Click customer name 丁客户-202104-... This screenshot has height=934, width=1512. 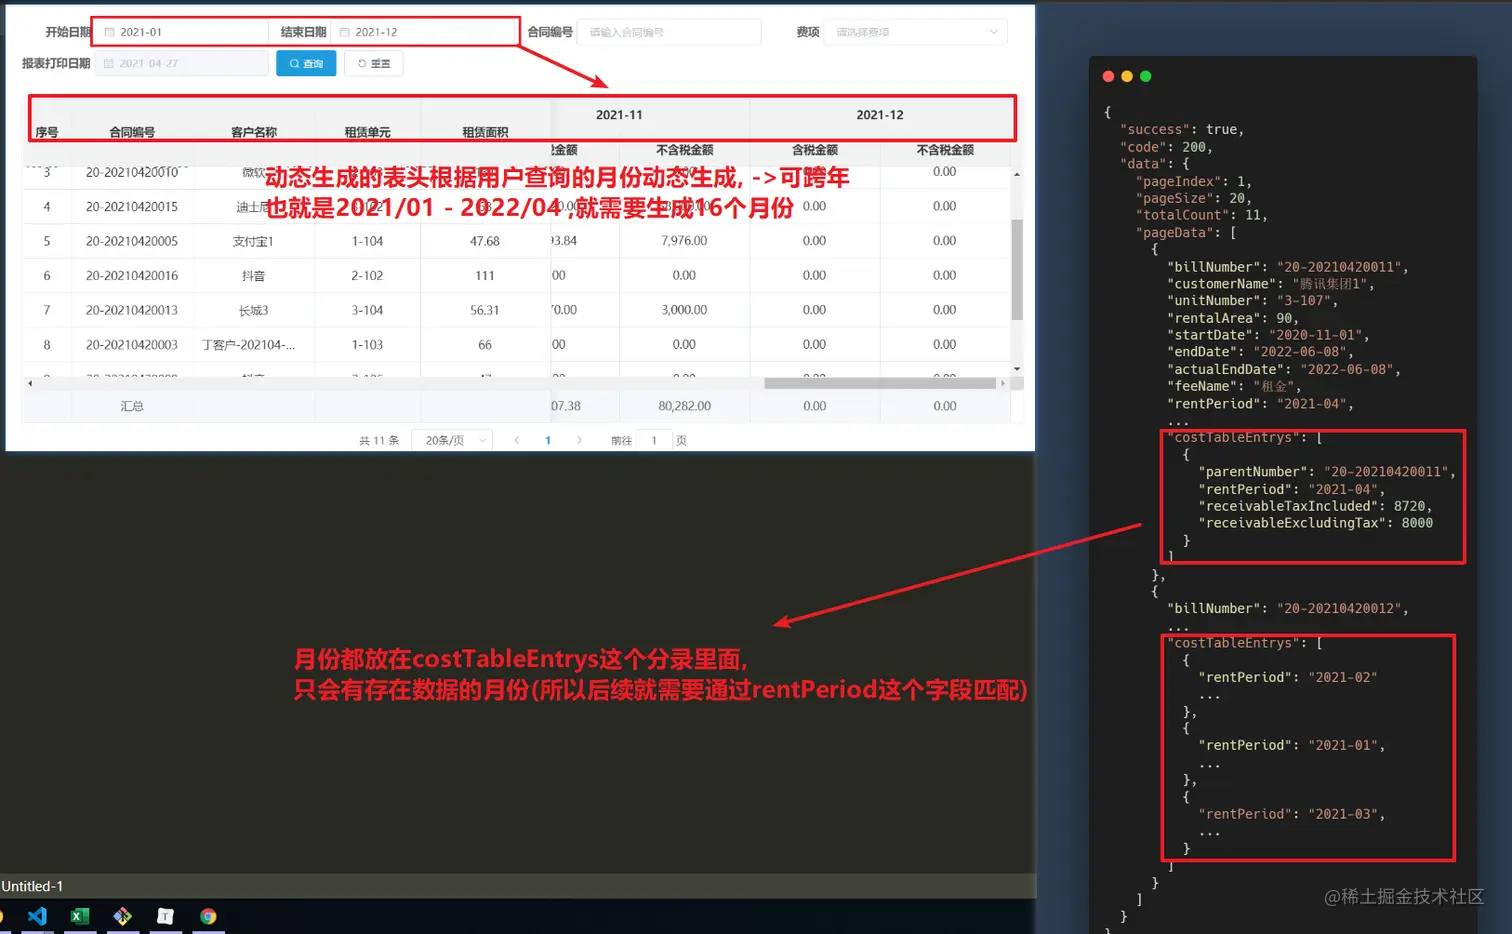point(248,345)
